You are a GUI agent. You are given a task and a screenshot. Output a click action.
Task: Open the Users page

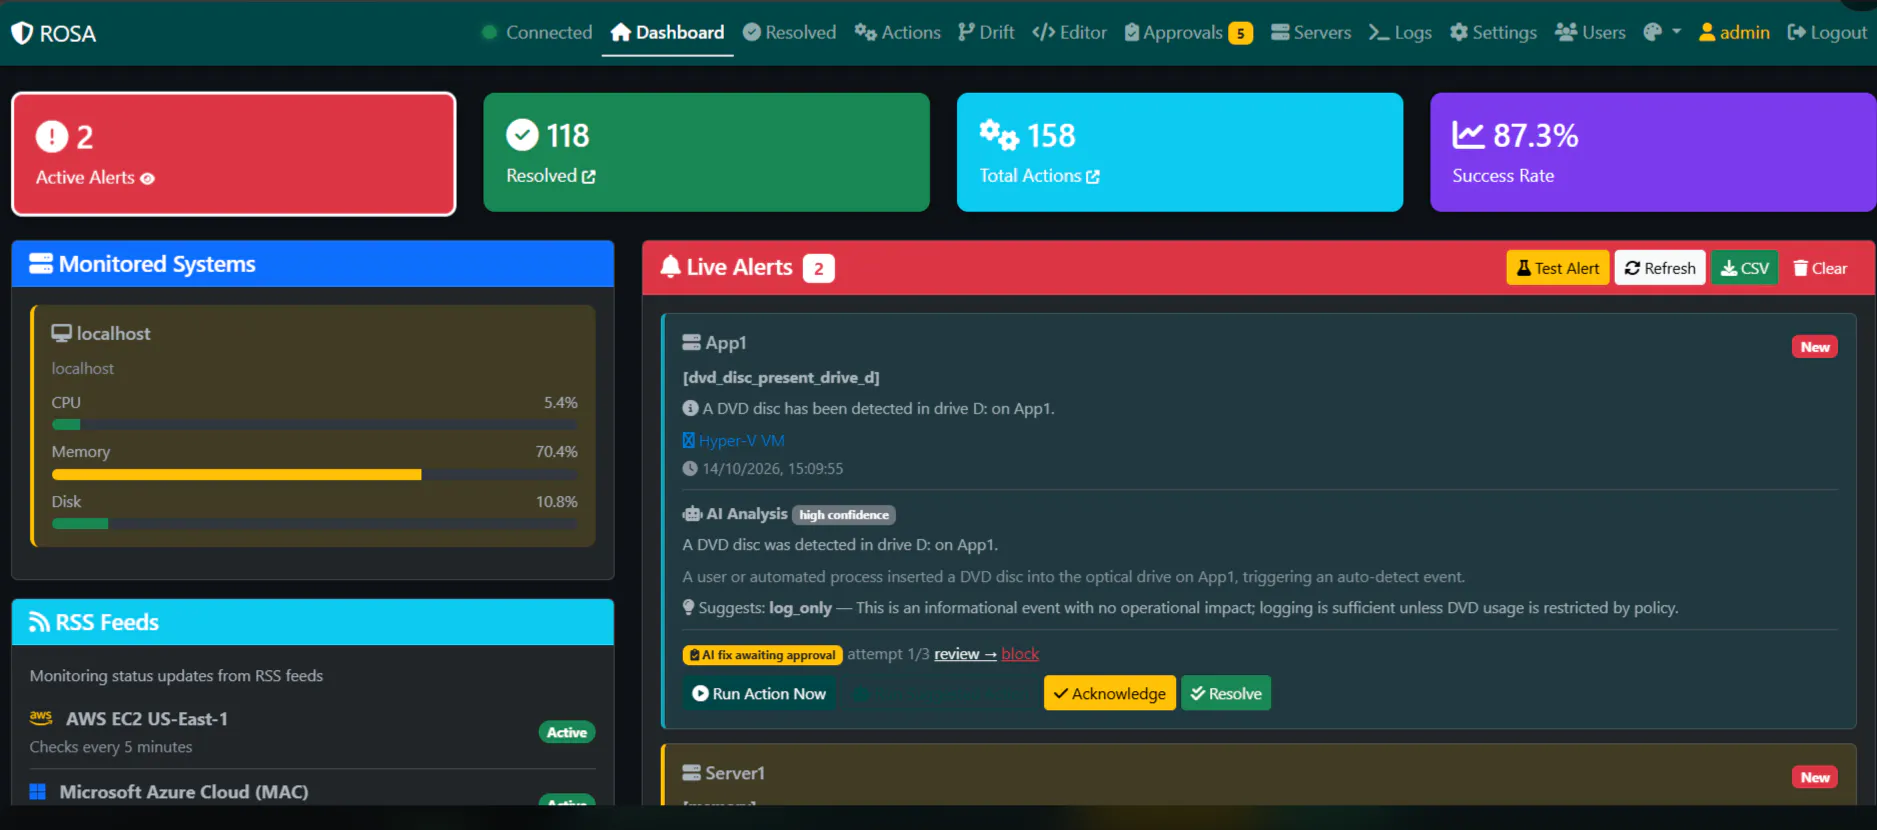point(1590,33)
